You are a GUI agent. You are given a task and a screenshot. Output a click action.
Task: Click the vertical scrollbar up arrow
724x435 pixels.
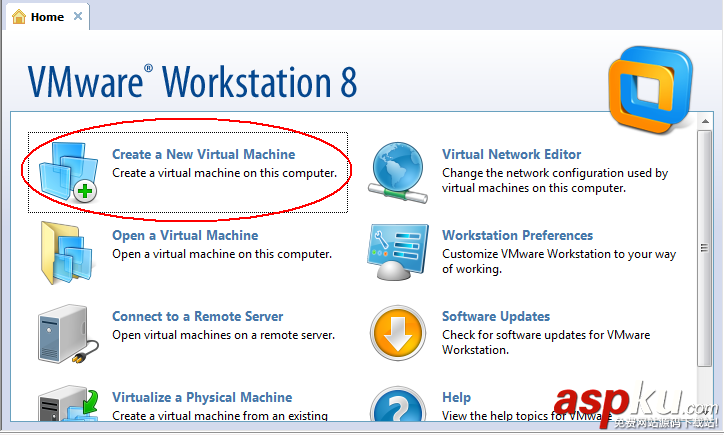coord(705,121)
